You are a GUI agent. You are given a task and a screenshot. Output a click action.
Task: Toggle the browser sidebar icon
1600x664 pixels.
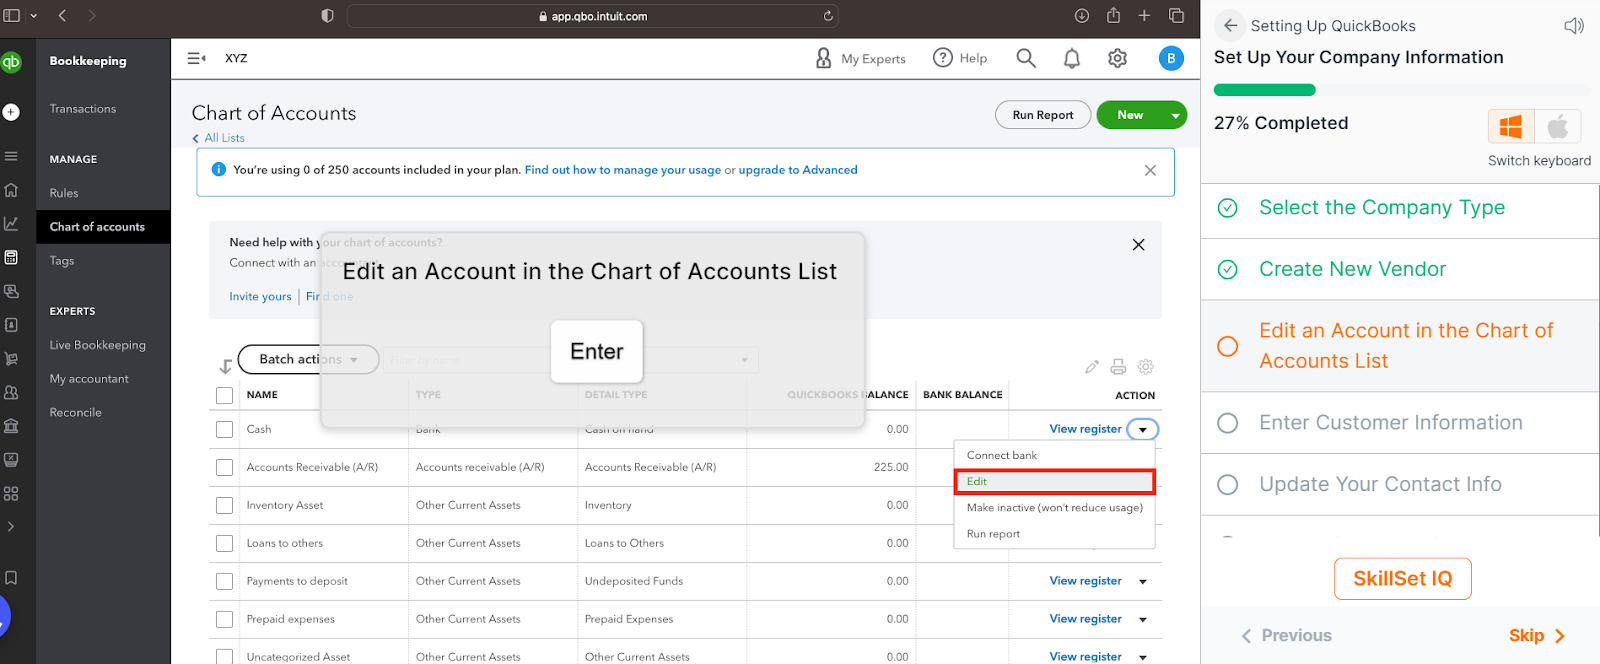tap(12, 16)
